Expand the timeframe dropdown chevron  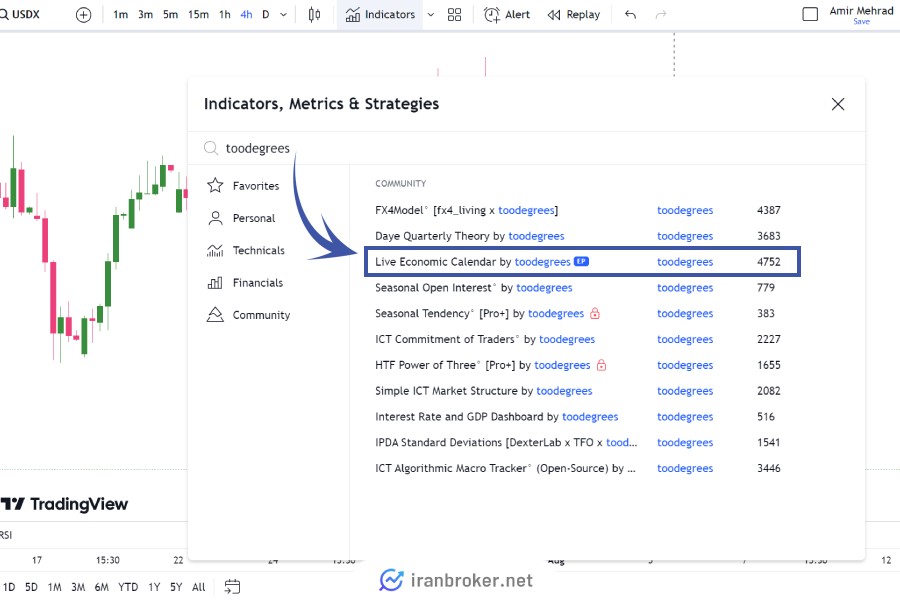click(284, 15)
